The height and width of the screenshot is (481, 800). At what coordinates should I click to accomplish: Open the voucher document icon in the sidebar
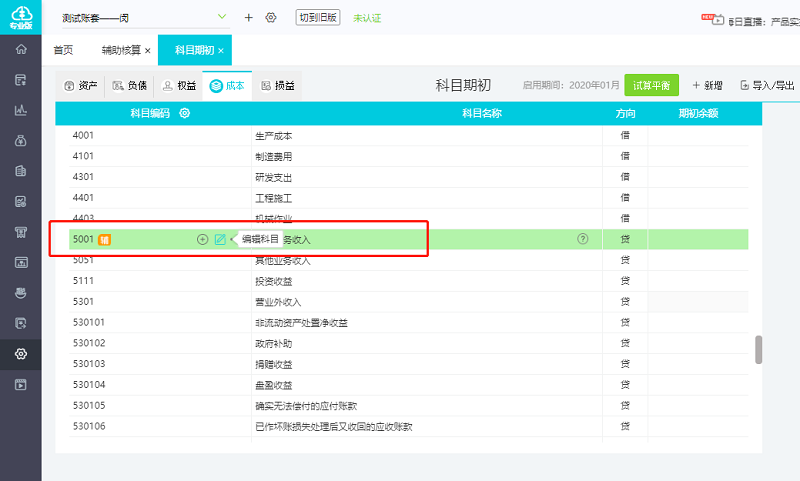point(21,80)
